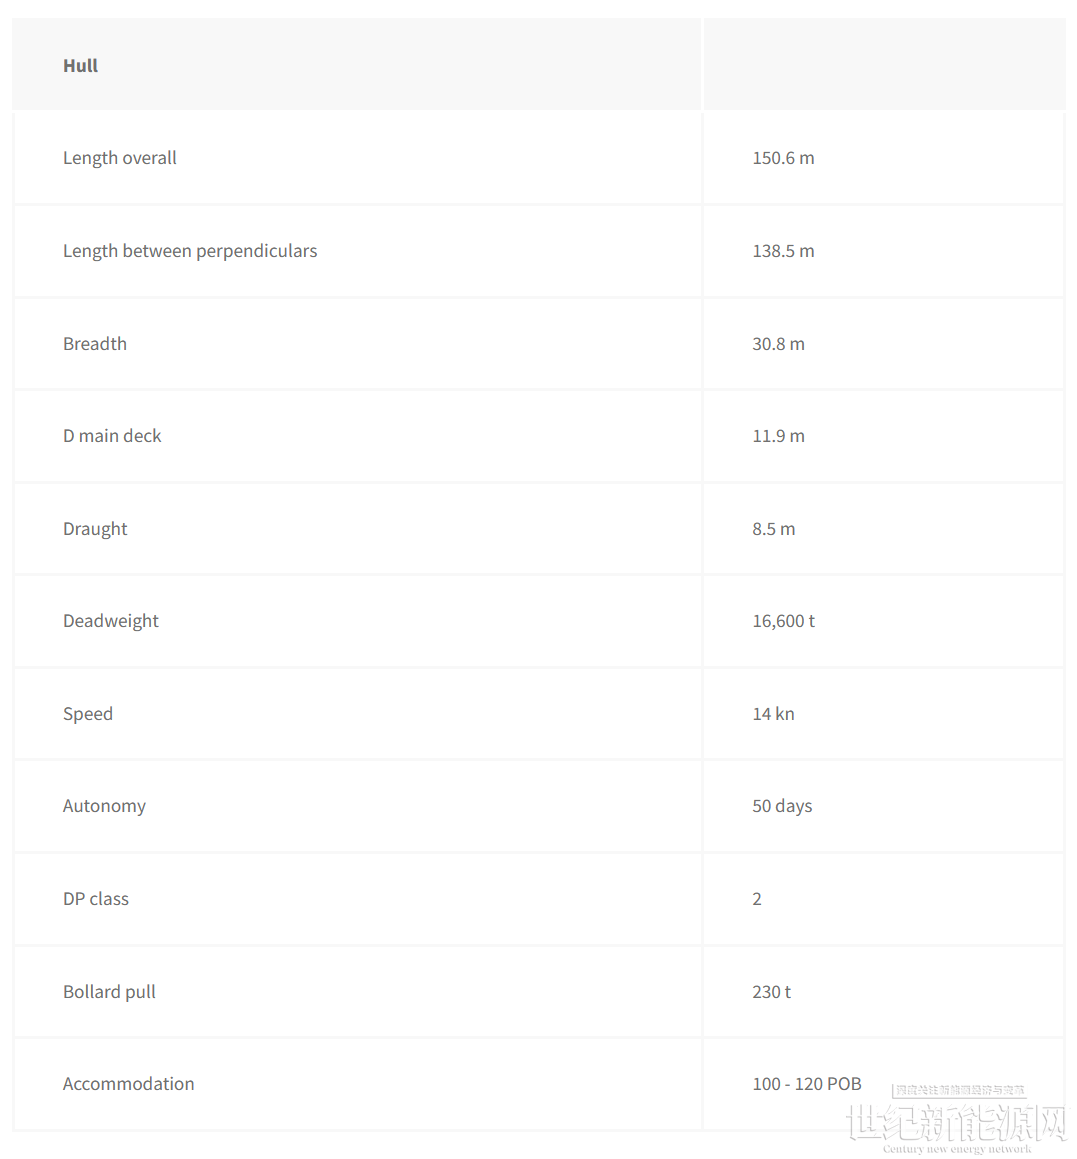This screenshot has width=1077, height=1159.
Task: Click the 11.9 m value
Action: pos(778,436)
